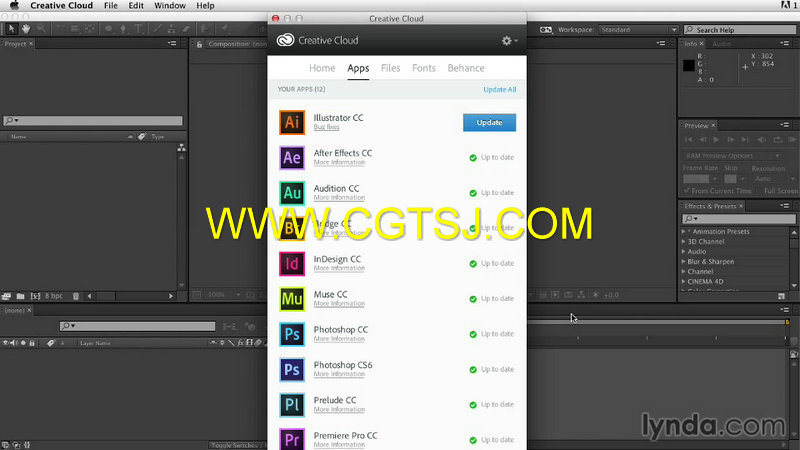Image resolution: width=800 pixels, height=450 pixels.
Task: Click the Premiere Pro CC app icon
Action: pyautogui.click(x=292, y=439)
